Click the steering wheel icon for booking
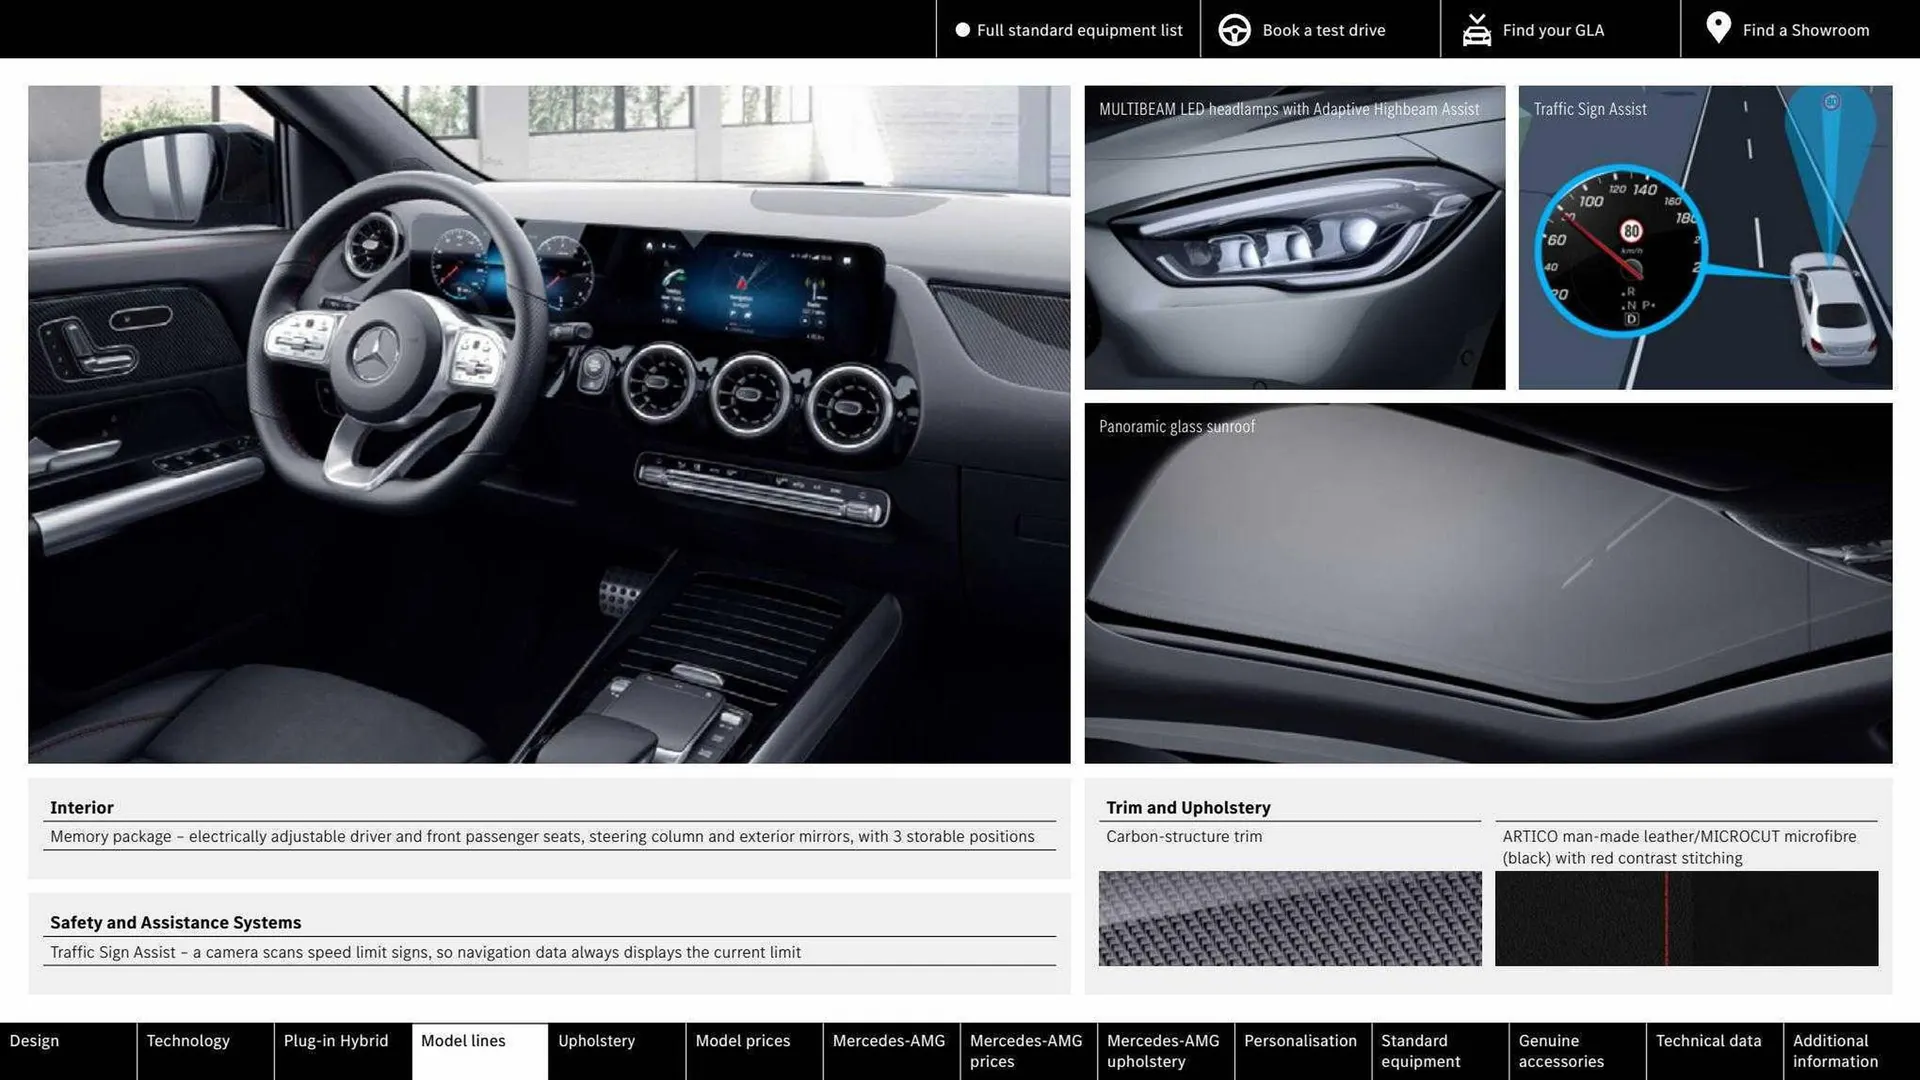Image resolution: width=1920 pixels, height=1080 pixels. tap(1234, 29)
